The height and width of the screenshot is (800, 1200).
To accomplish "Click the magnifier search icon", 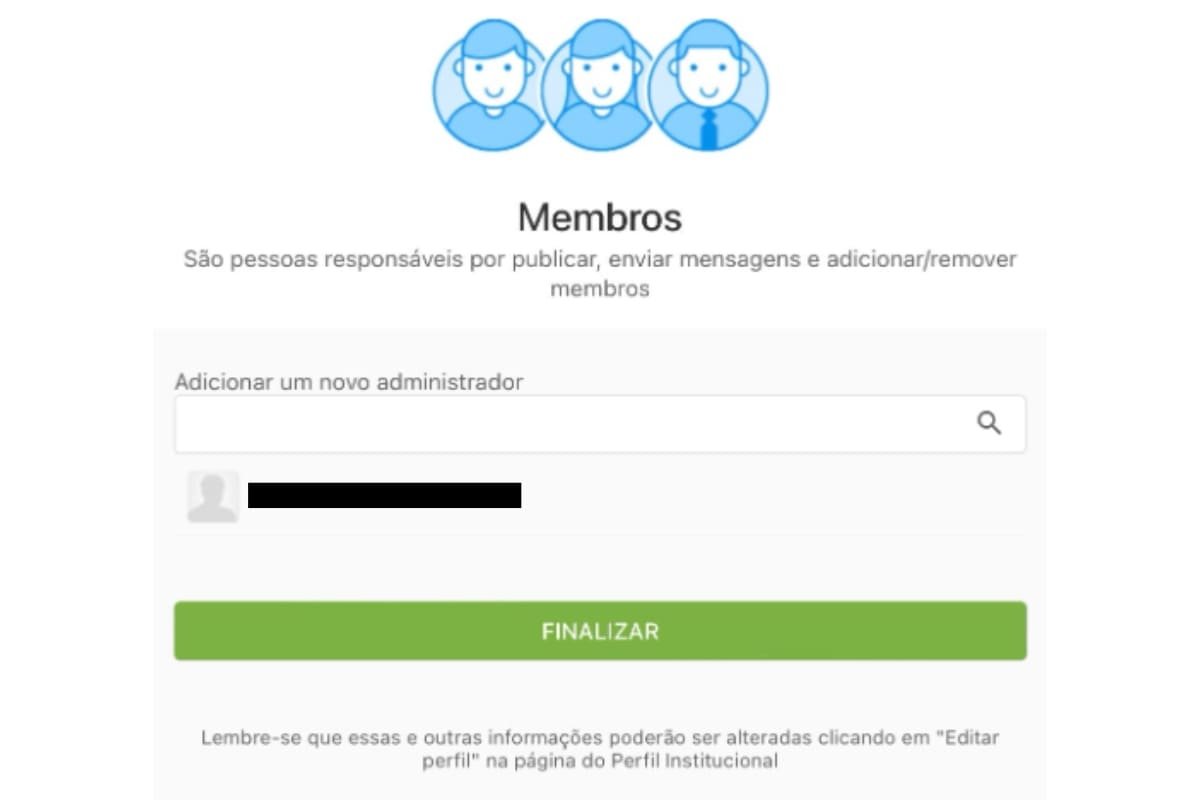I will 989,423.
